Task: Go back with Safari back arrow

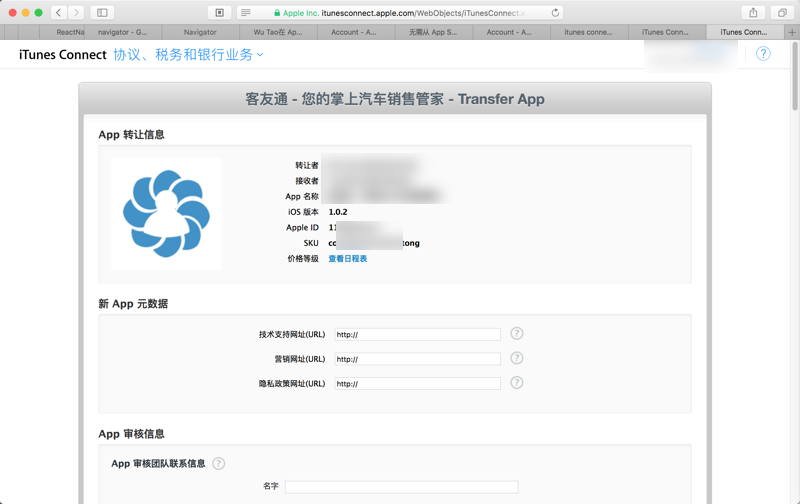Action: coord(59,13)
